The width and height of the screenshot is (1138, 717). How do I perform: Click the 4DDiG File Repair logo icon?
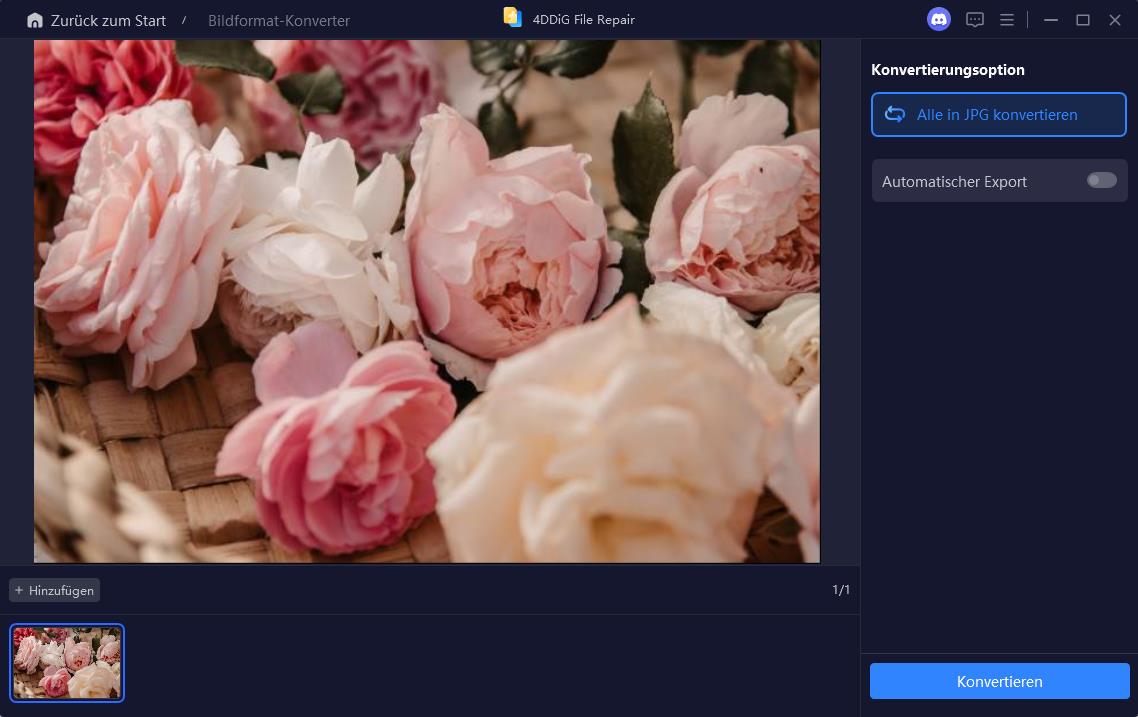click(513, 17)
